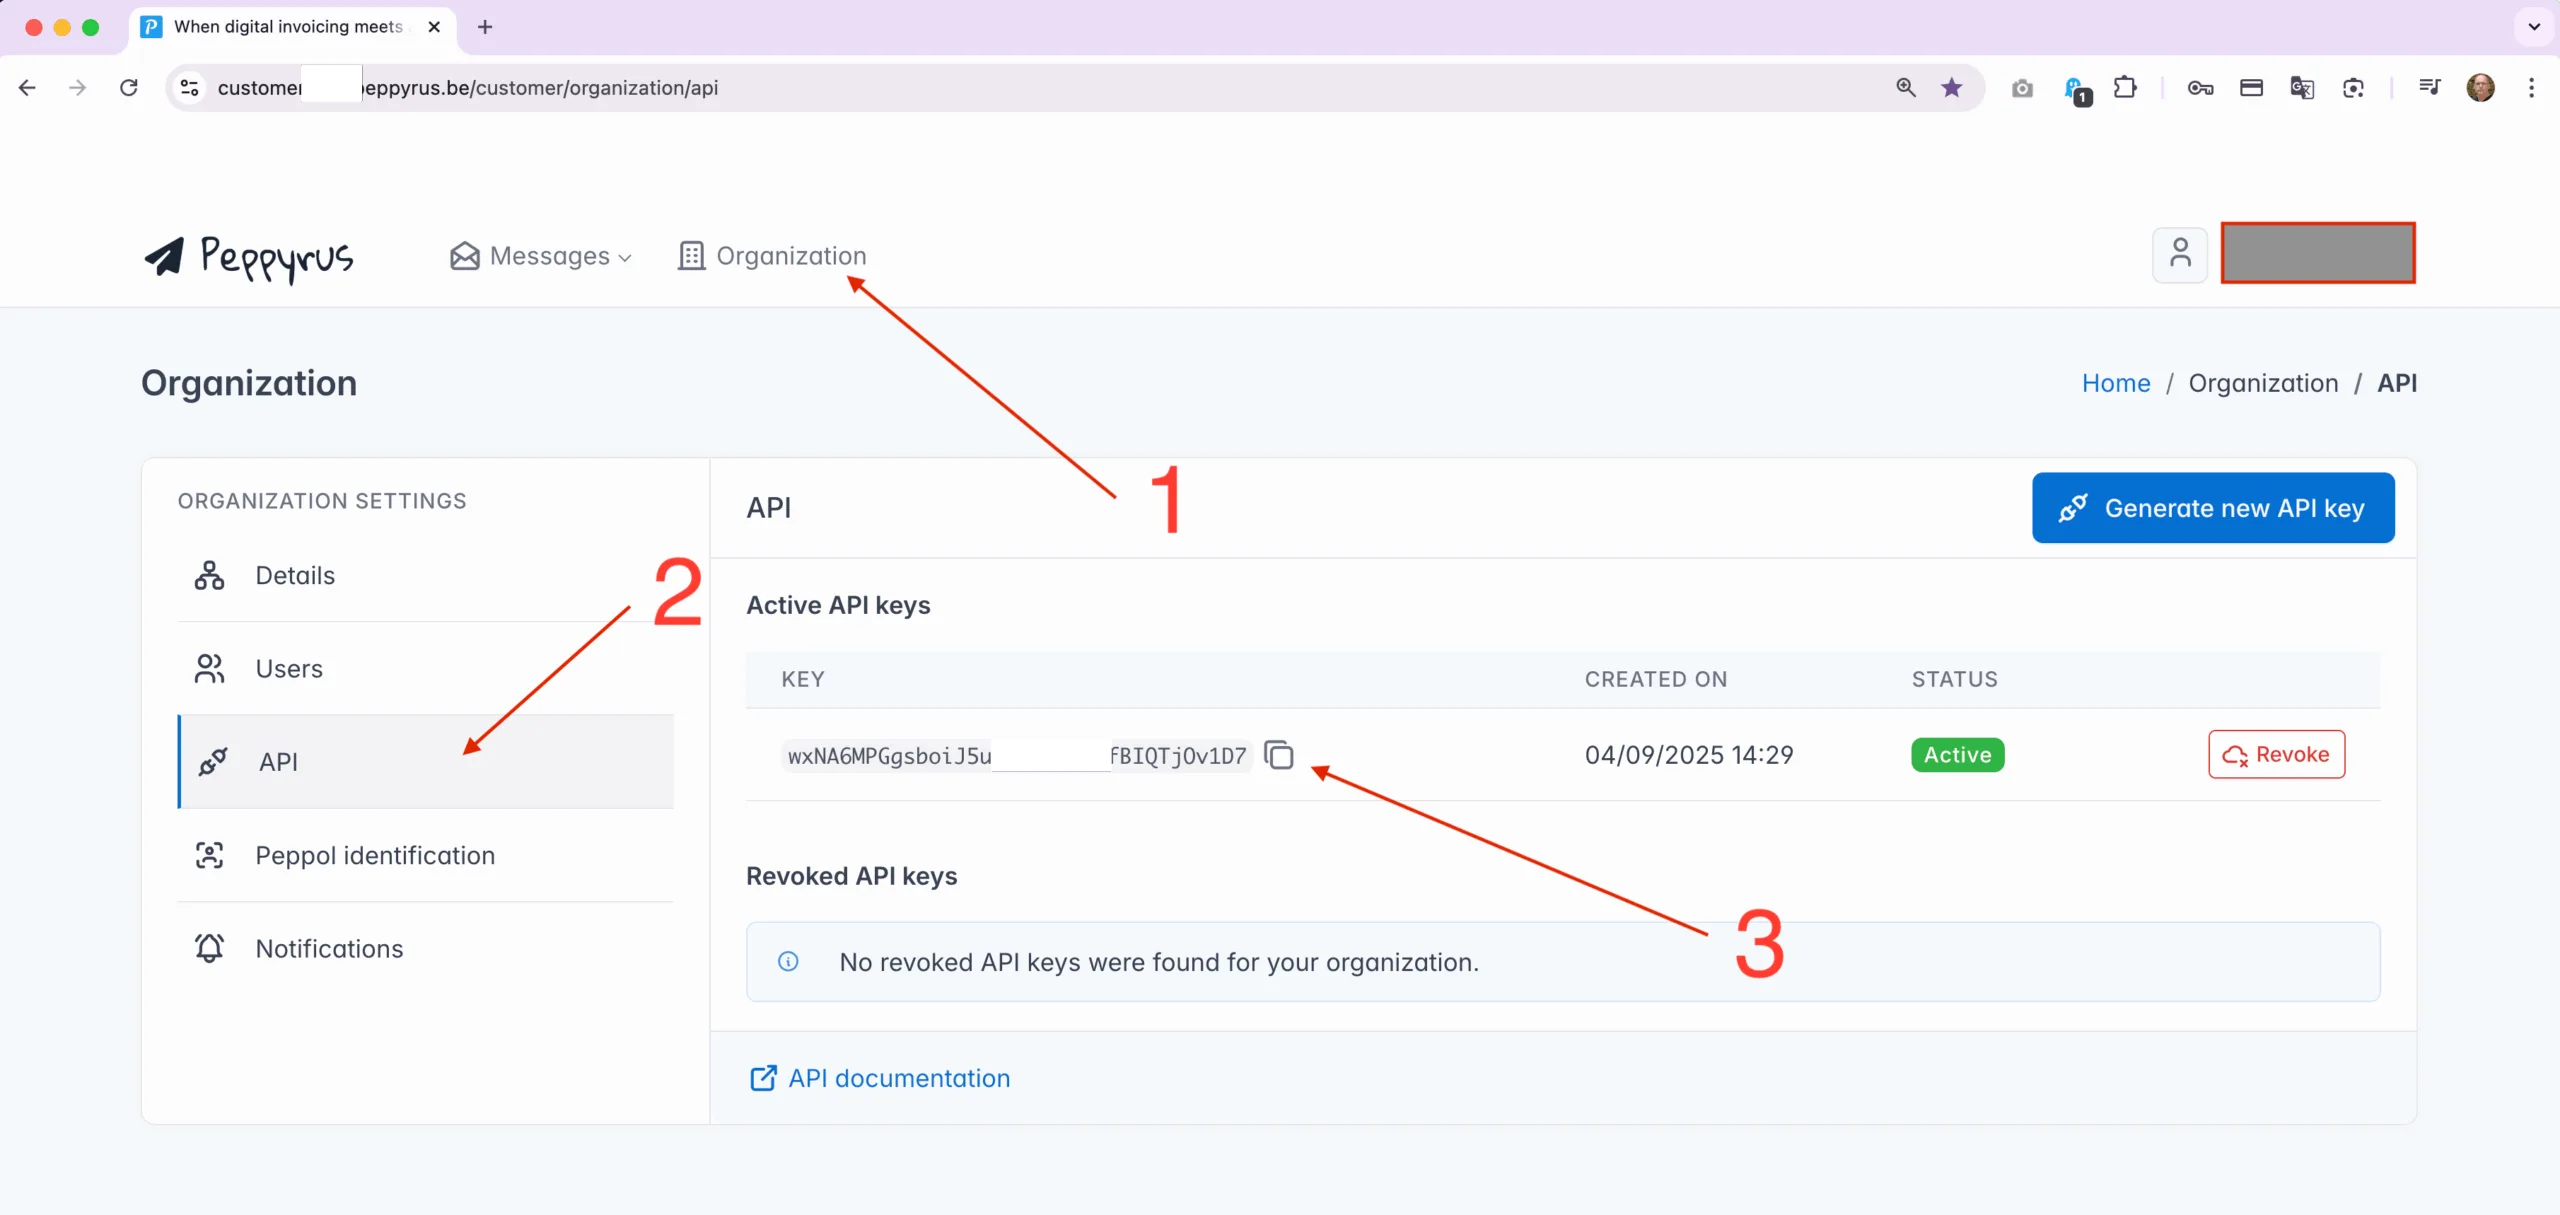The height and width of the screenshot is (1215, 2560).
Task: Select API in organization settings sidebar
Action: coord(426,761)
